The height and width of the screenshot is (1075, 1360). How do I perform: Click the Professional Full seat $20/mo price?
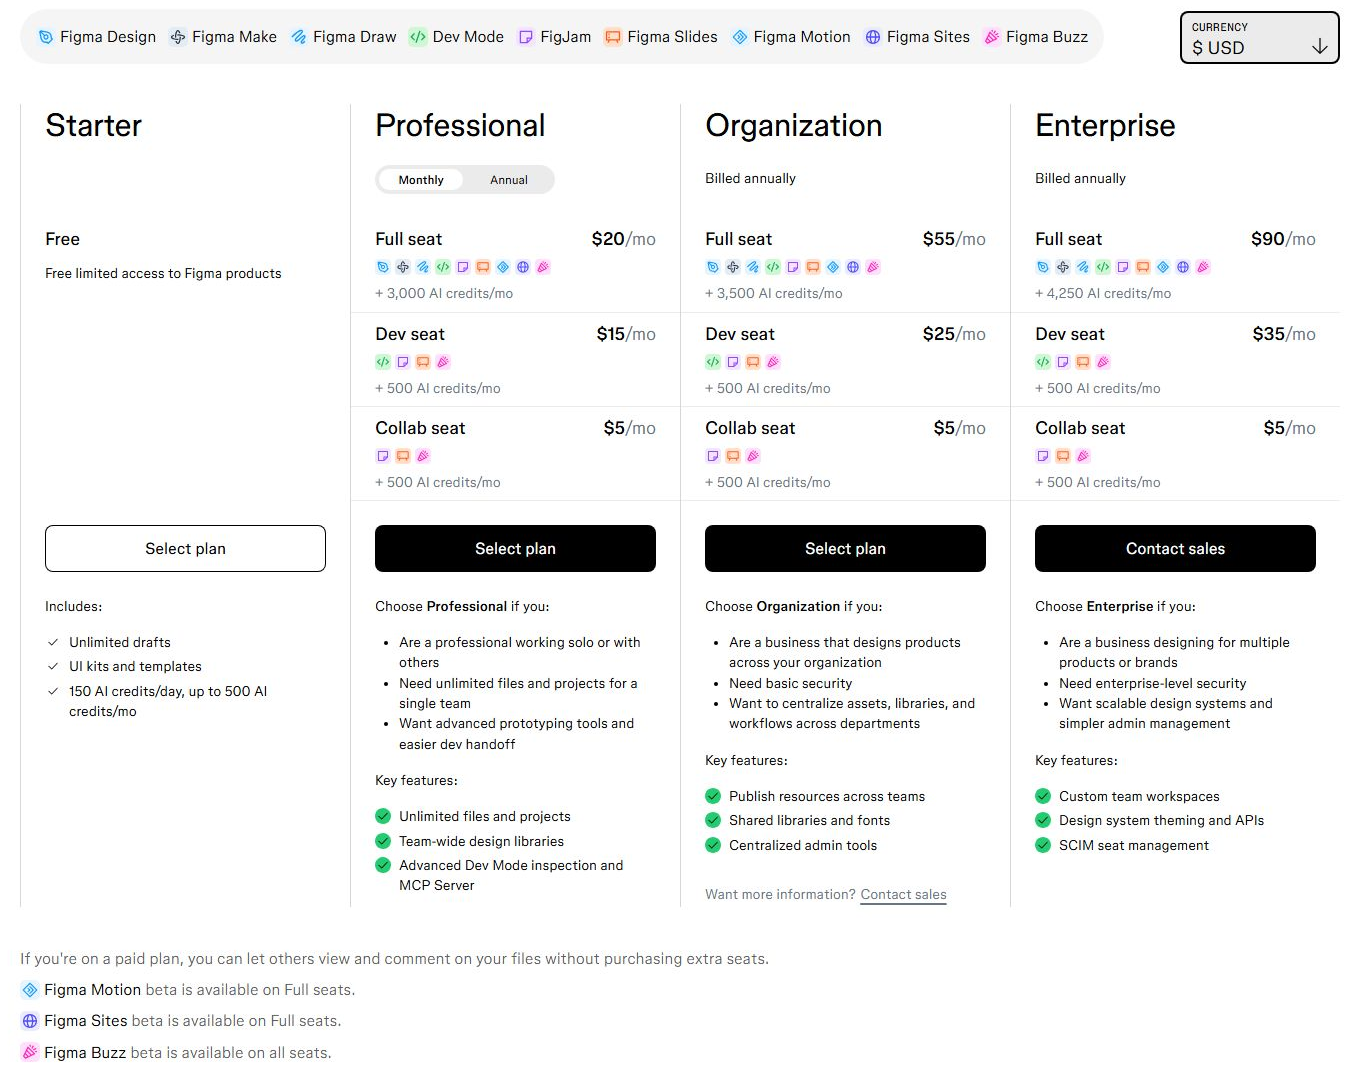tap(623, 239)
